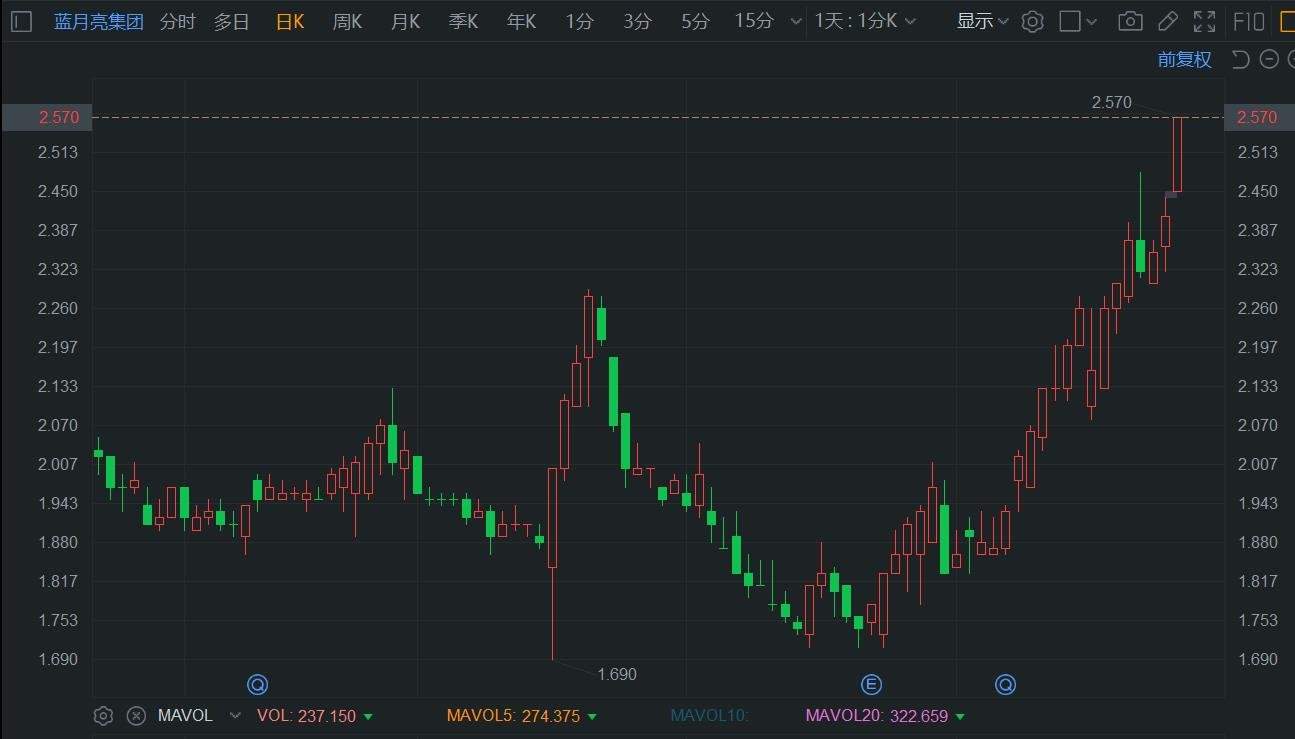This screenshot has height=739, width=1295.
Task: Zoom out chart with minus icon
Action: 1269,60
